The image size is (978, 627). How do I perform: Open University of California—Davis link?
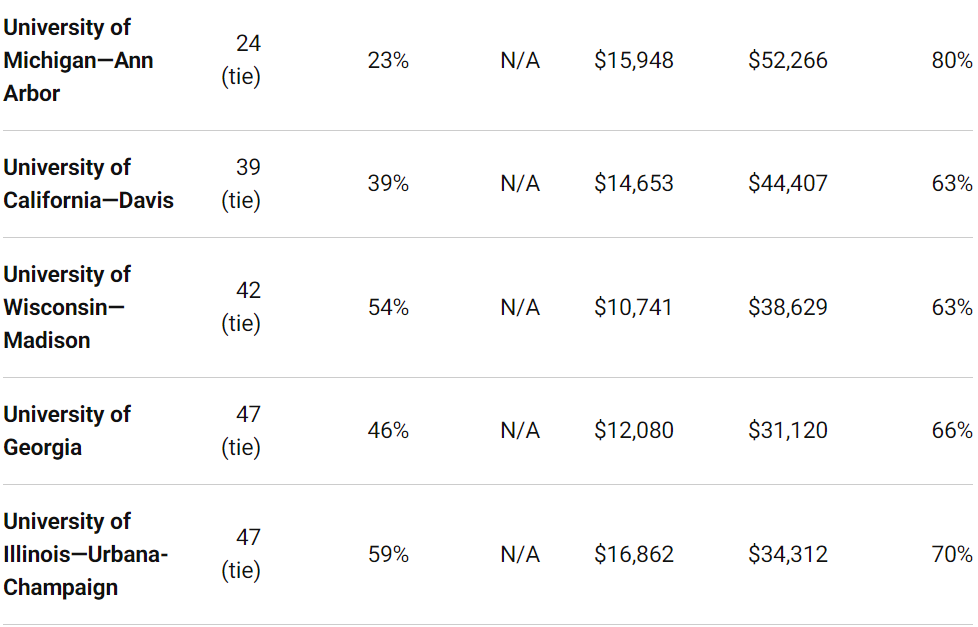click(89, 183)
